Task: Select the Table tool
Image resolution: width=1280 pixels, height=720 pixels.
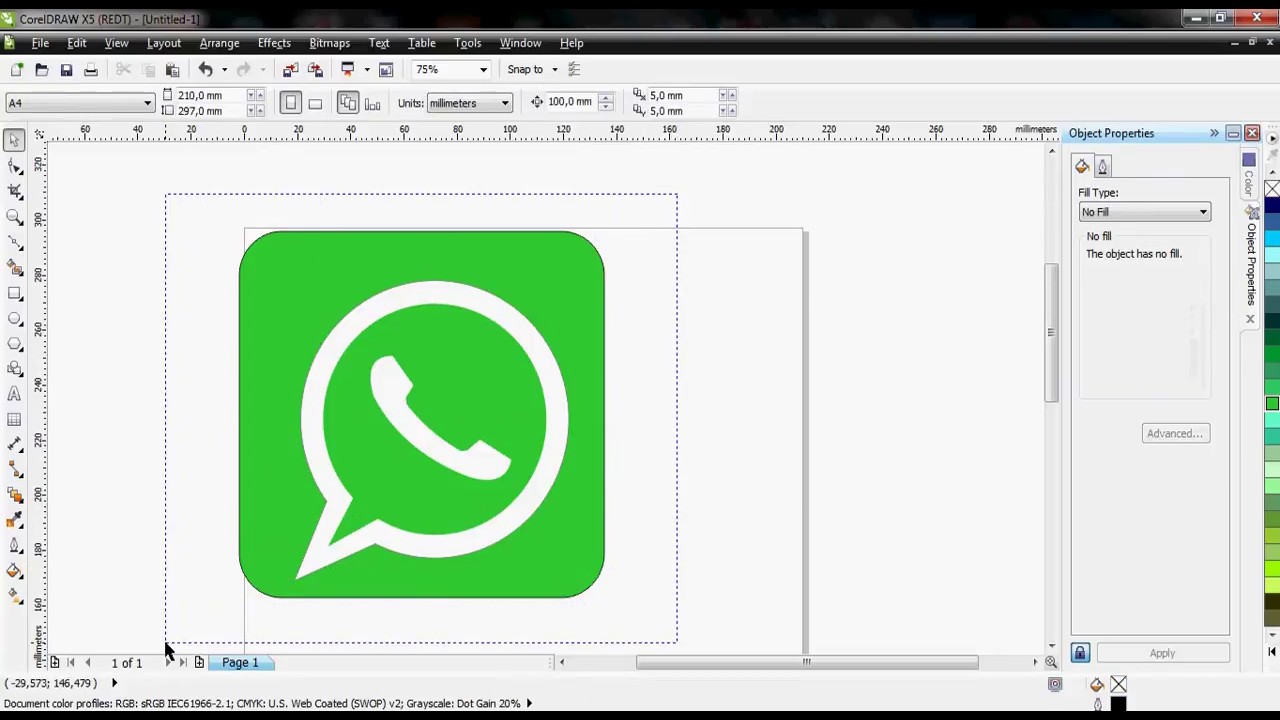Action: [x=14, y=419]
